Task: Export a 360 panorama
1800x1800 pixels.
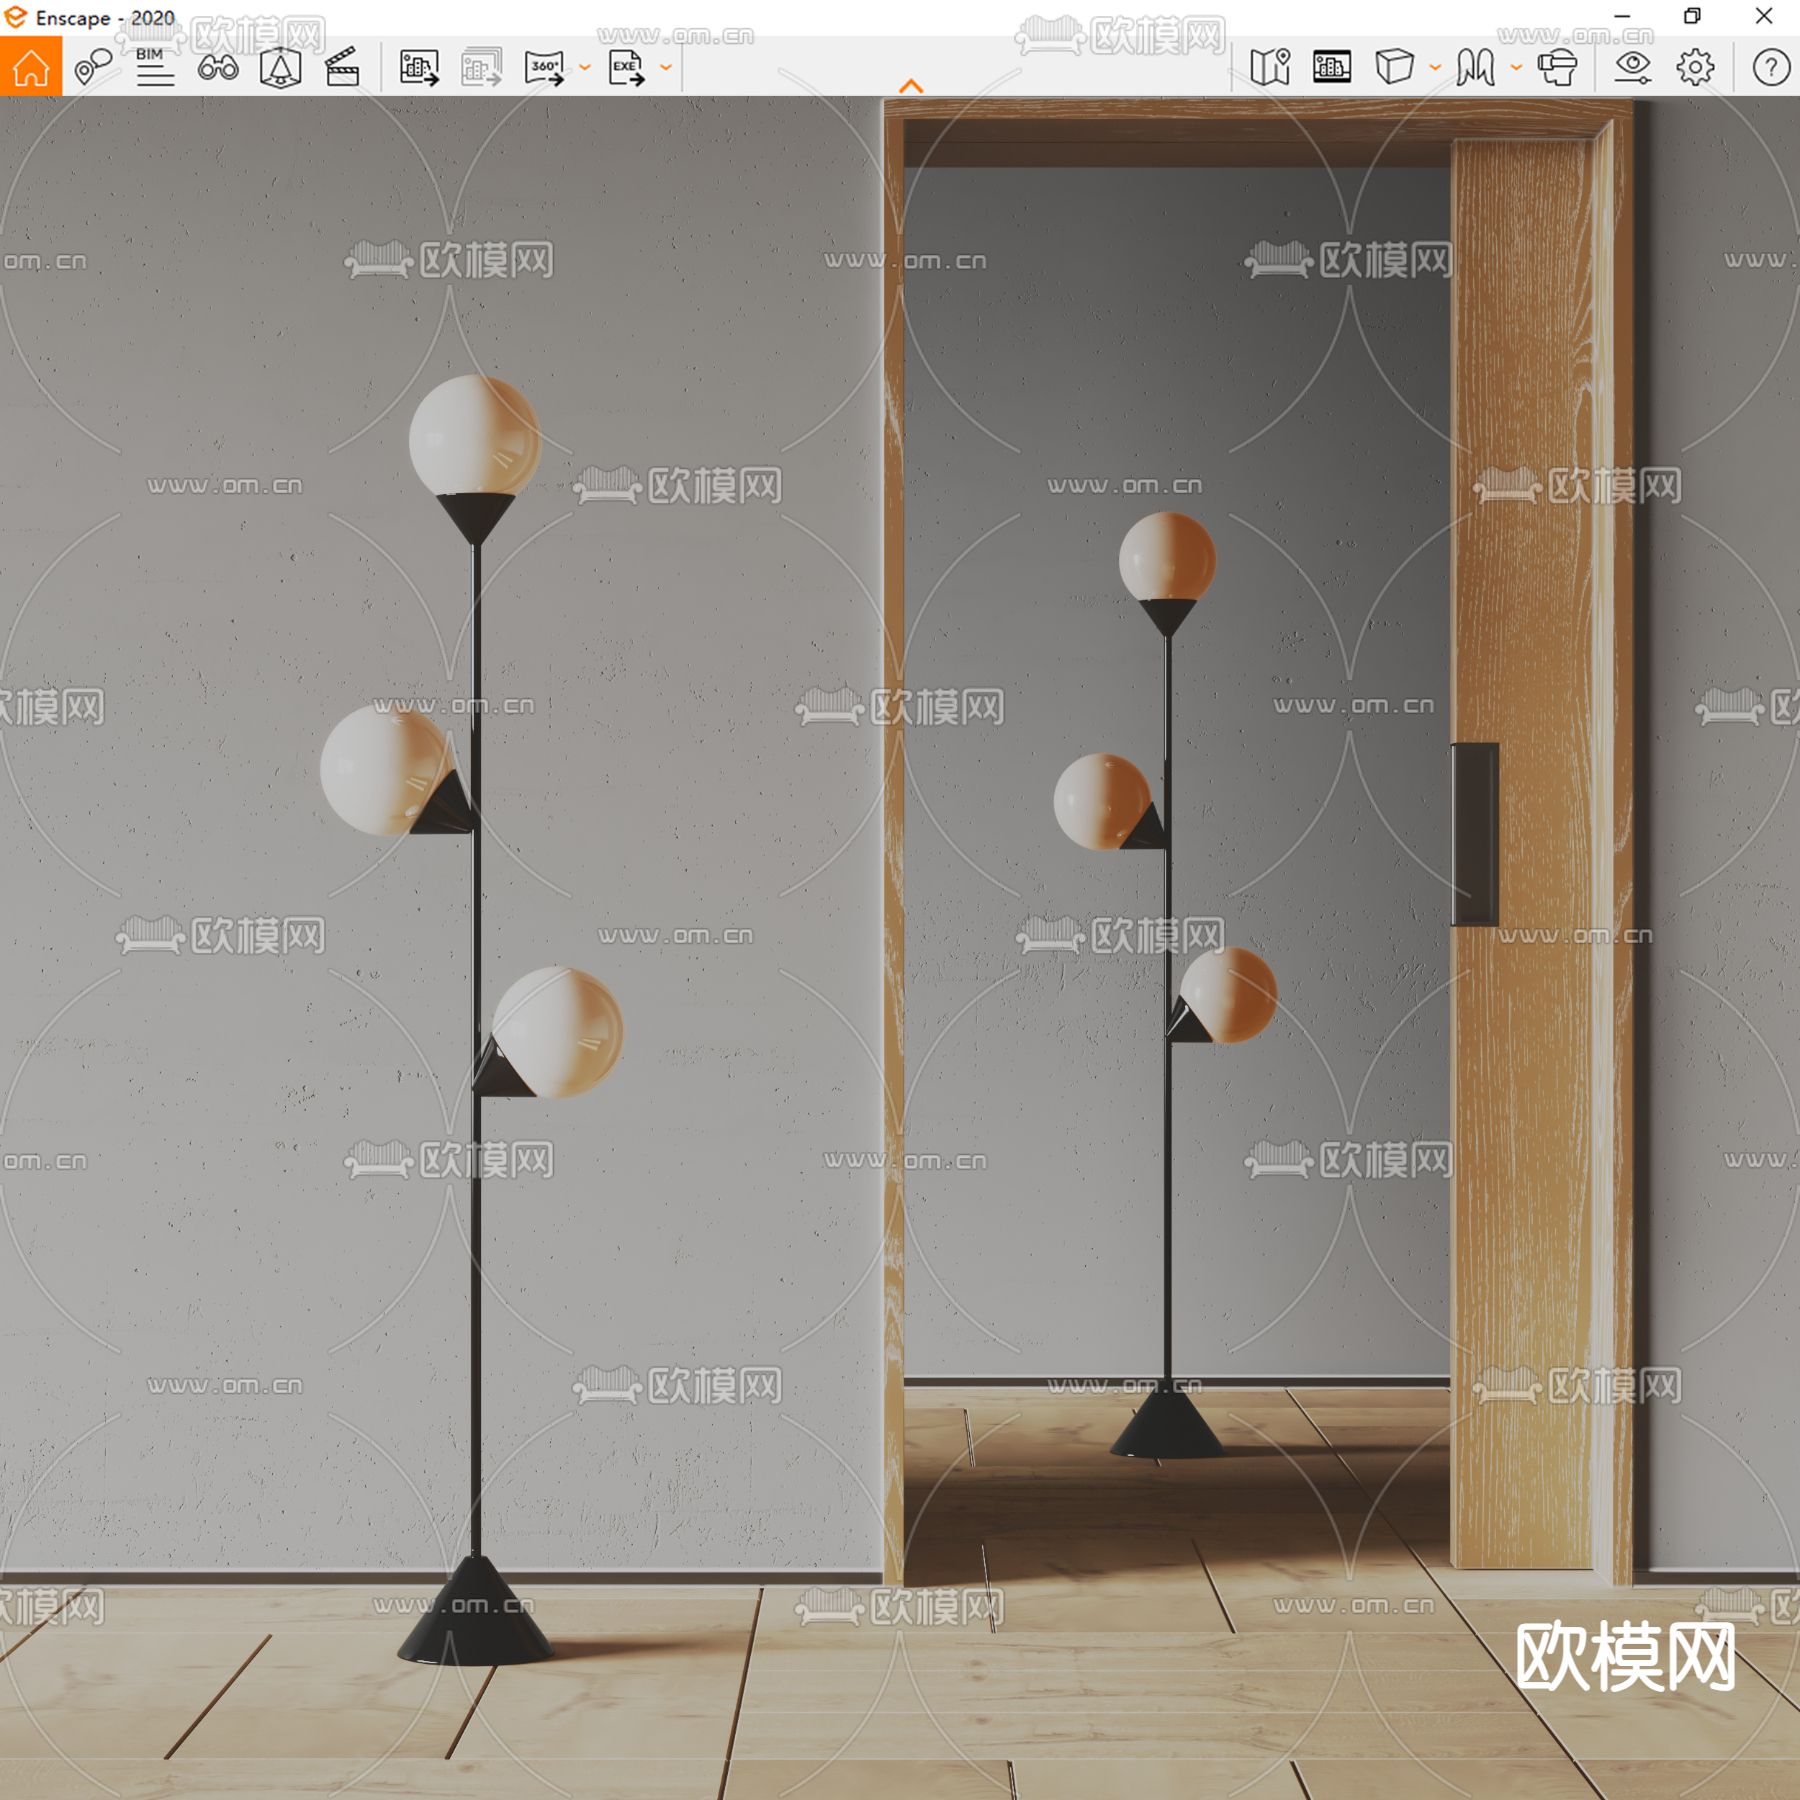Action: tap(544, 67)
